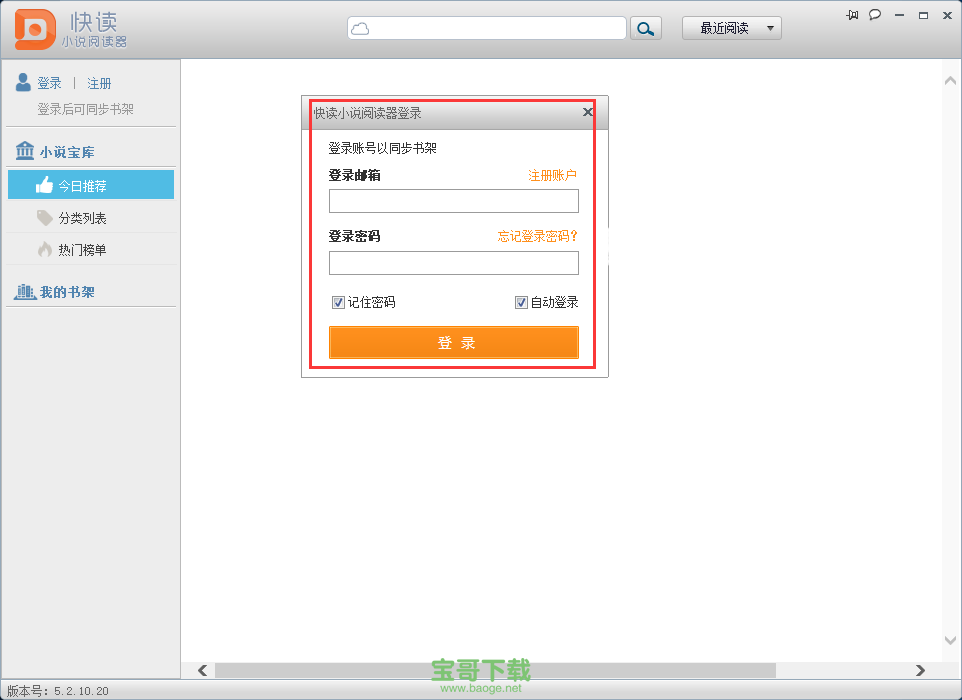
Task: Open 热门榜单 in sidebar
Action: click(x=82, y=250)
